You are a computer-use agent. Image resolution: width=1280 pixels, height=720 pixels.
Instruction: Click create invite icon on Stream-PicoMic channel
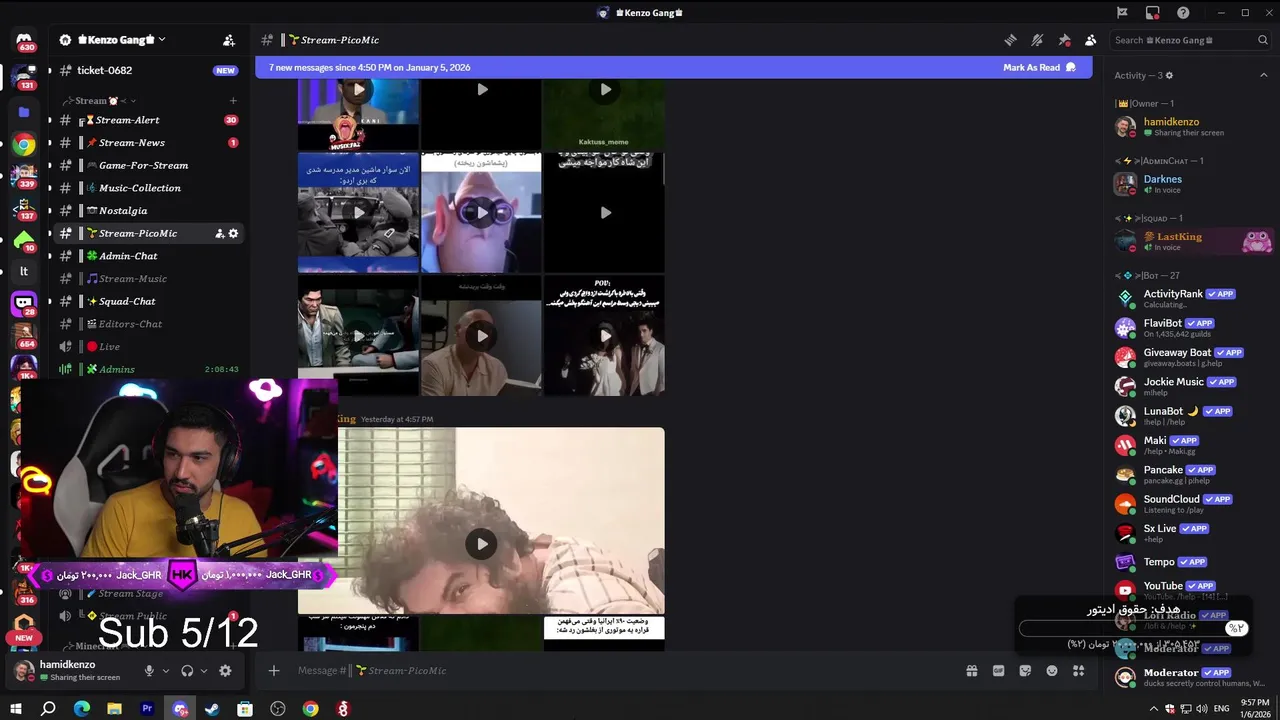(219, 233)
